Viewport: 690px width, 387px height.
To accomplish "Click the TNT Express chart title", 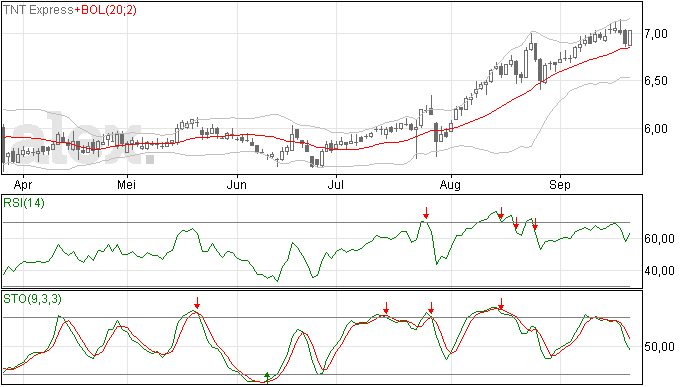I will click(38, 10).
